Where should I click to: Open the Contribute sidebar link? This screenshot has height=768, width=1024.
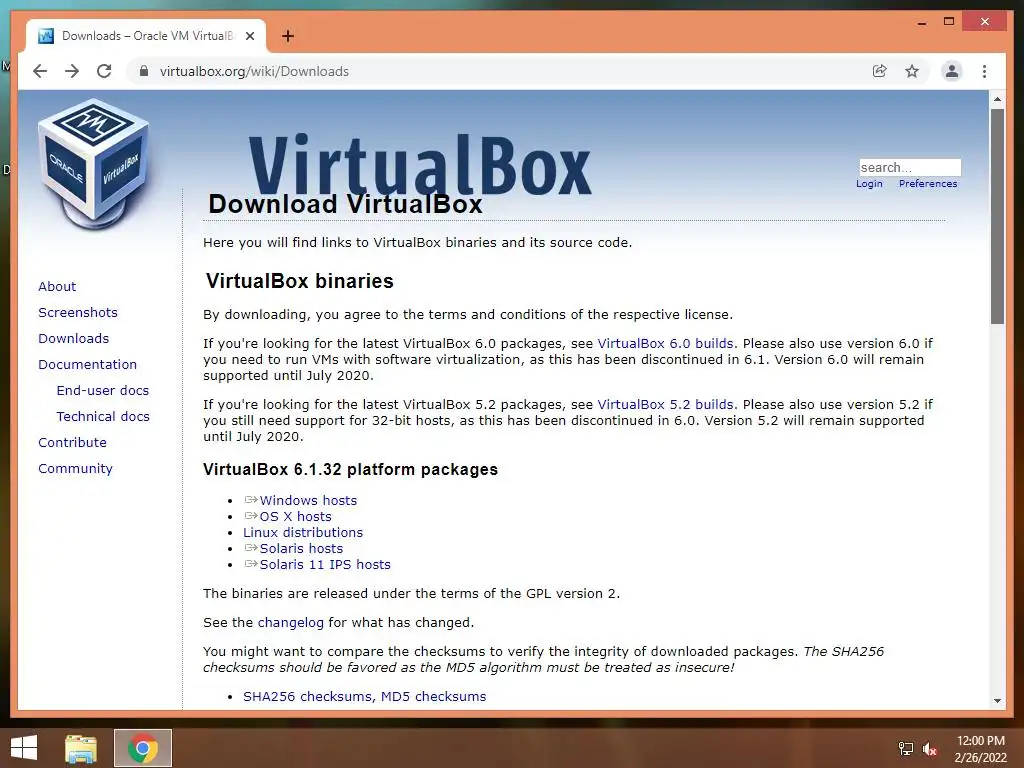pos(72,443)
